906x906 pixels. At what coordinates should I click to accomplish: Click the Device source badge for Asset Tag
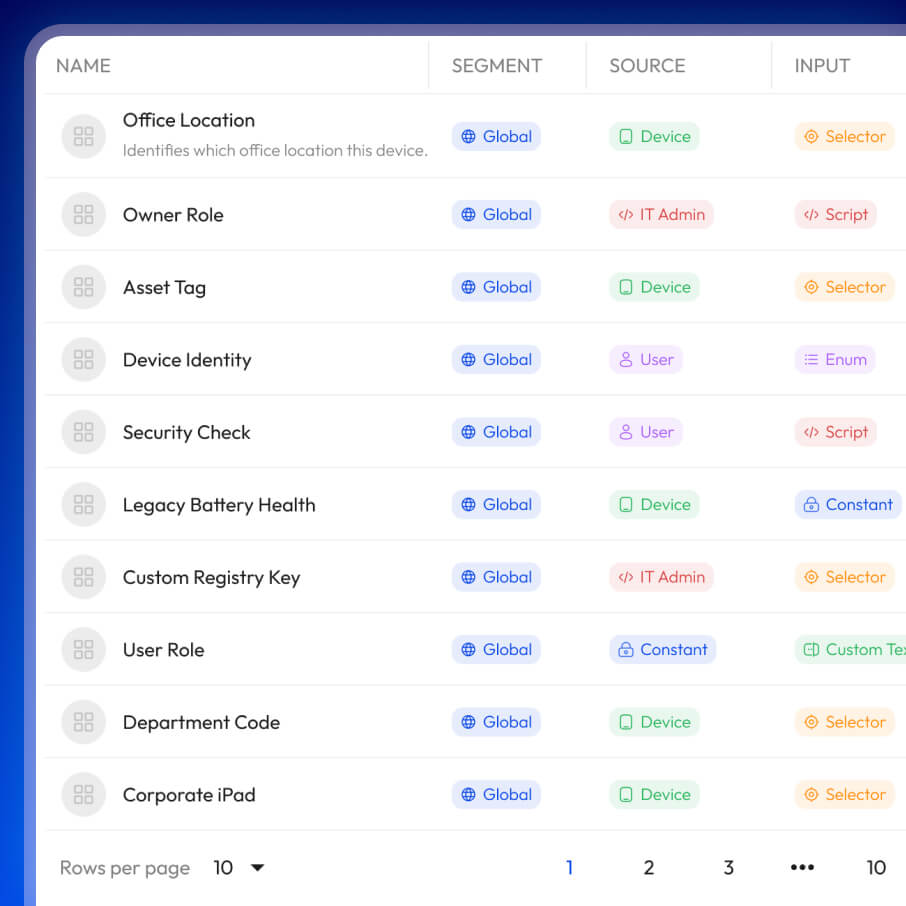coord(654,287)
